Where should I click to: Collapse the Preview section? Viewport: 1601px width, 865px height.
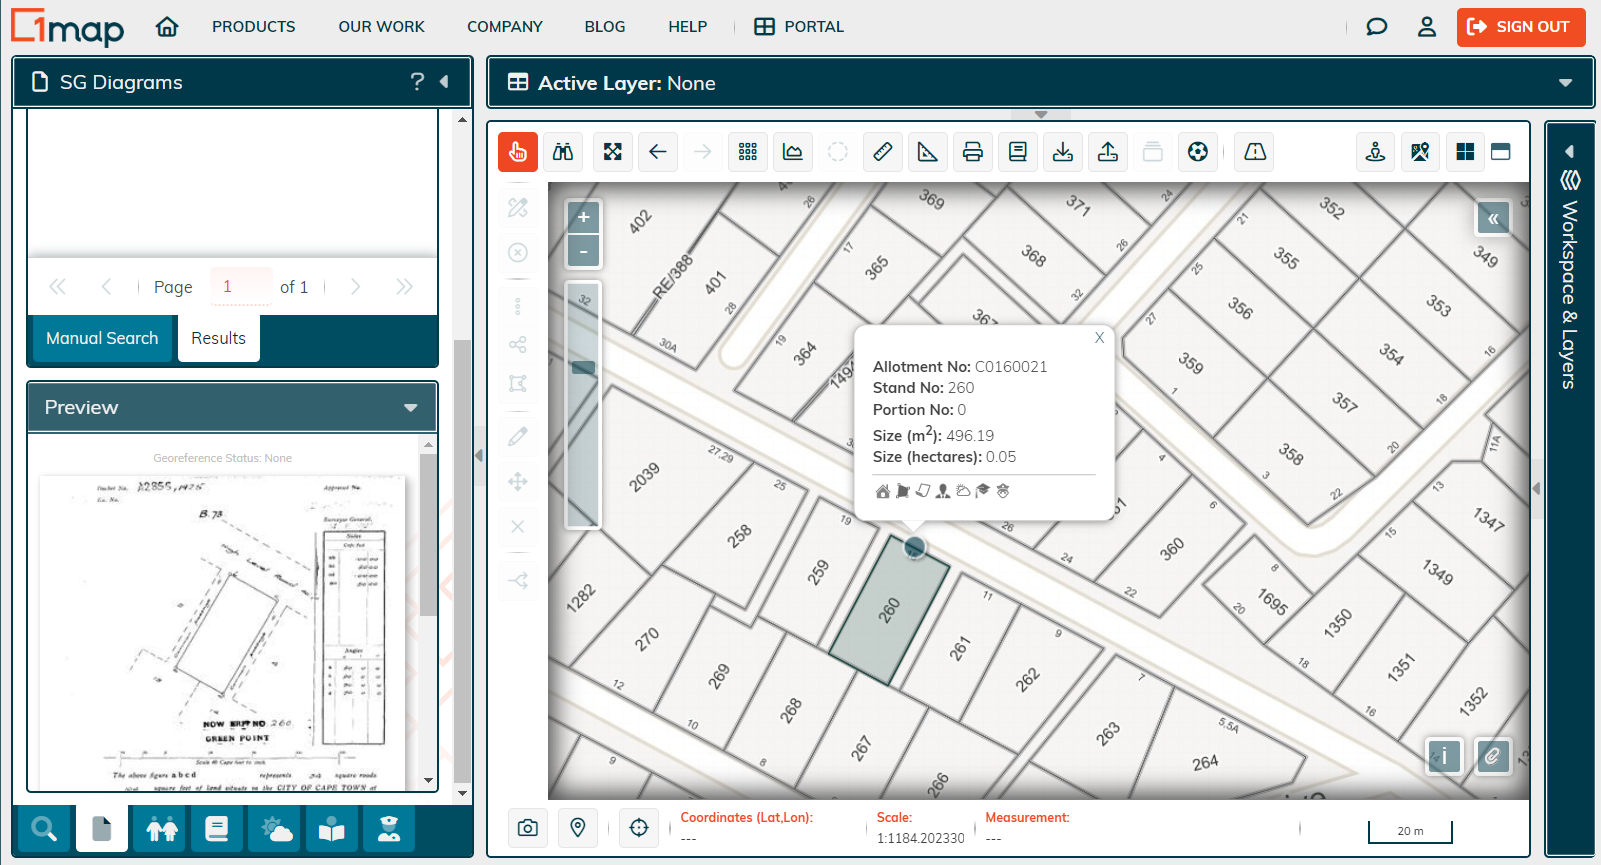[410, 408]
